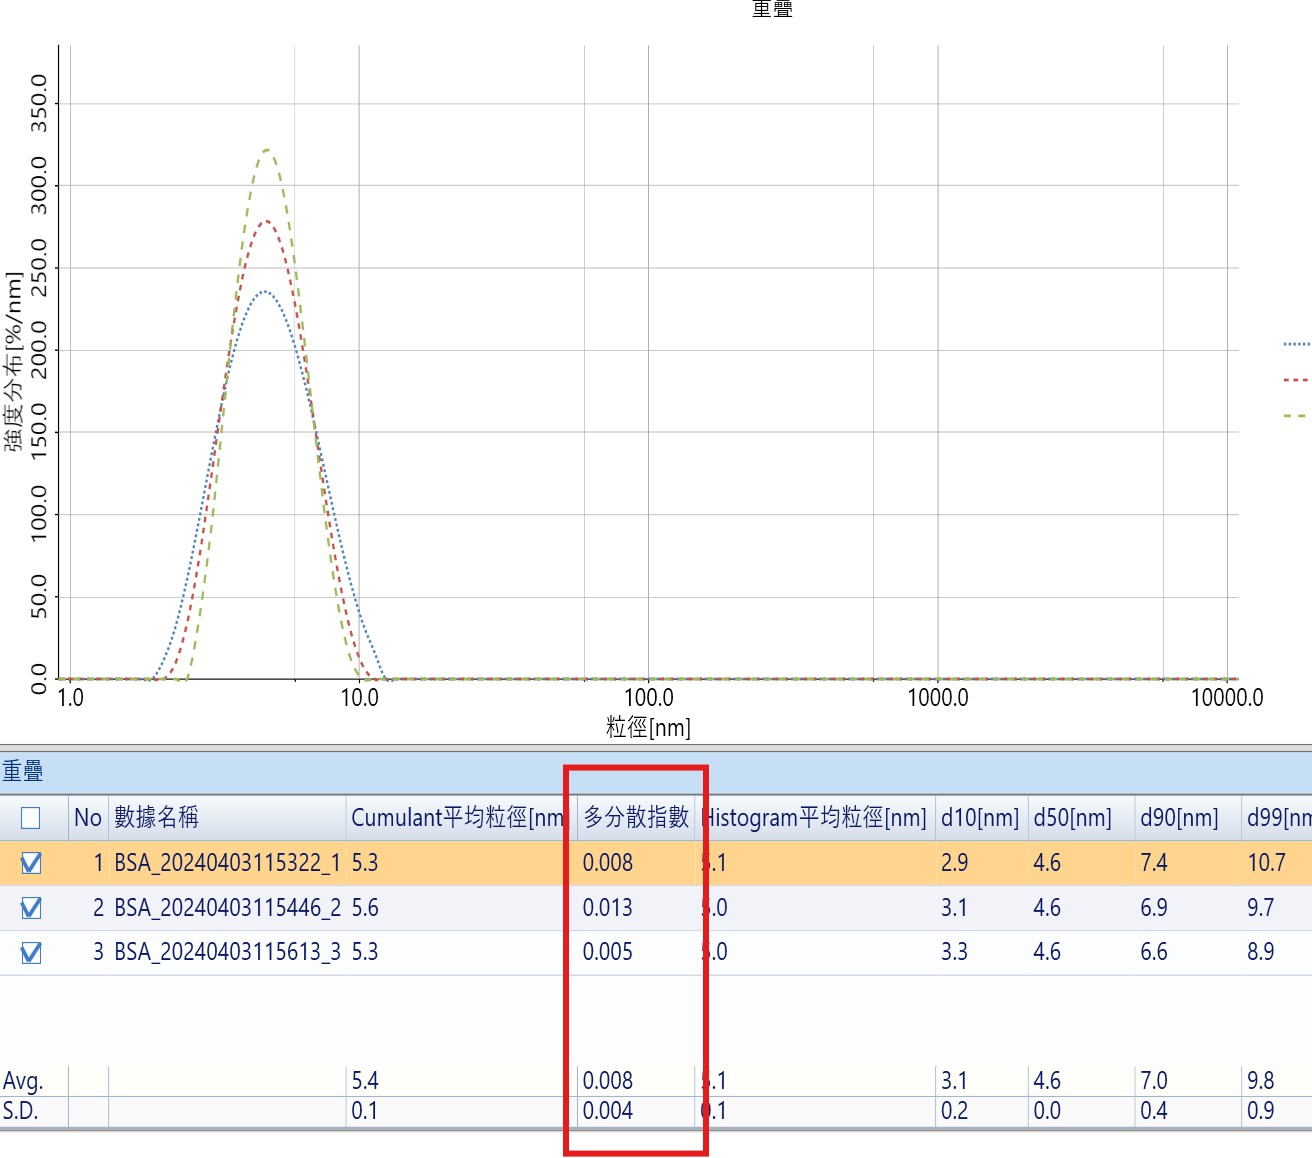Screen dimensions: 1312x1158
Task: Select the BSA_20240403115446_2 data row name
Action: [227, 908]
